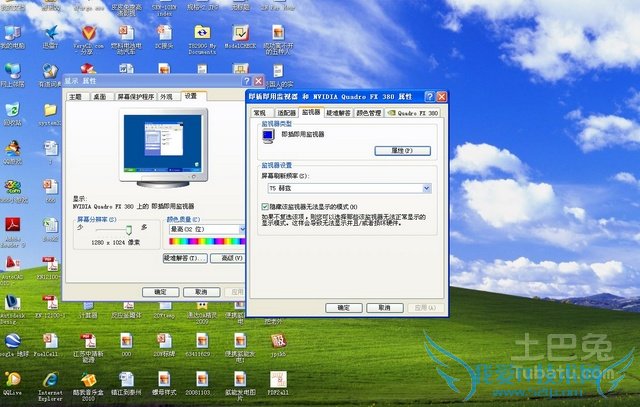Click the monitor icon under 监视器类型
640x407 pixels.
(x=268, y=134)
